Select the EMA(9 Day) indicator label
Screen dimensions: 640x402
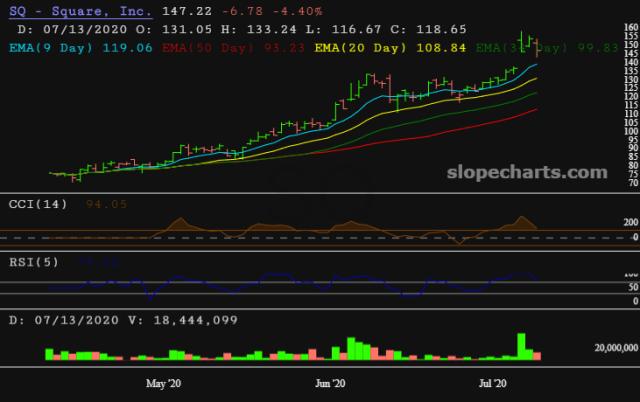tap(64, 46)
